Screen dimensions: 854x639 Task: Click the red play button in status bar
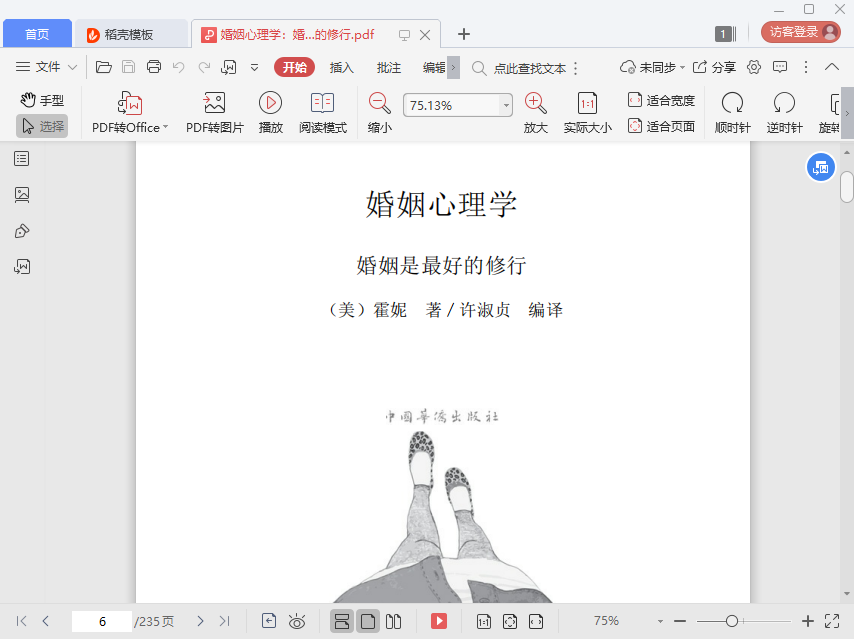[x=439, y=621]
